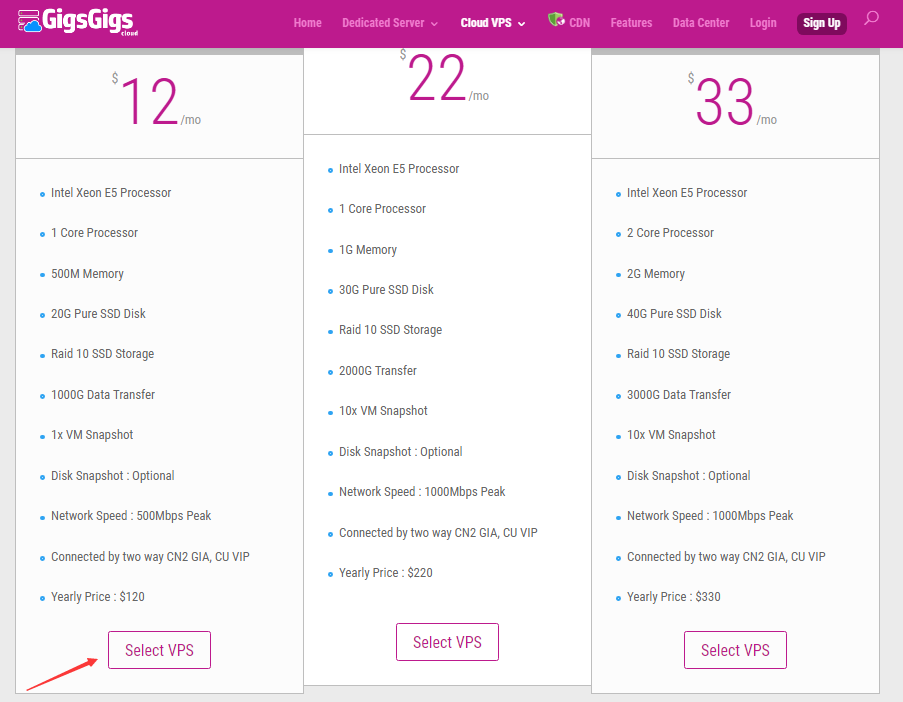Click "Yearly Price : $330" text
The image size is (903, 702).
[x=674, y=597]
